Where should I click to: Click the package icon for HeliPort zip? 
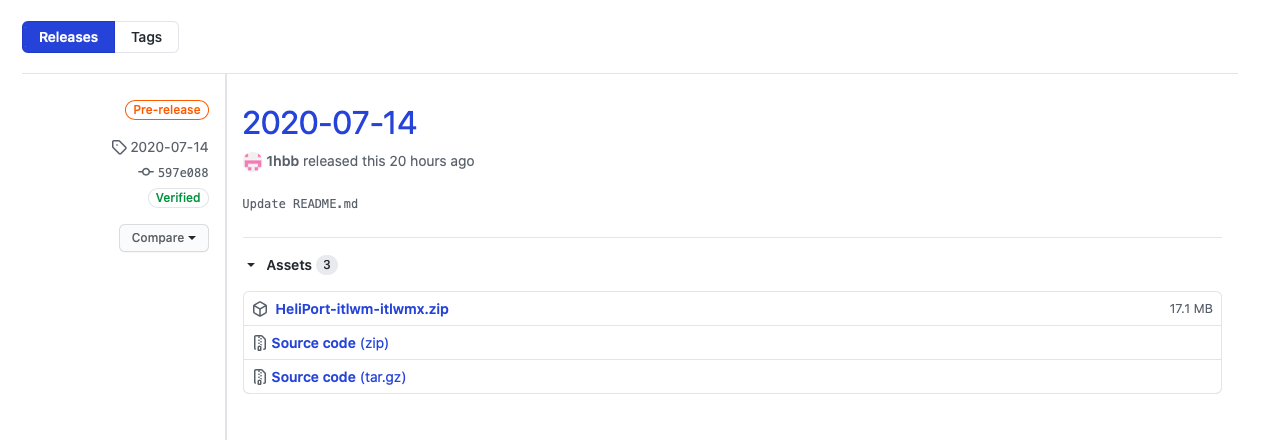tap(260, 309)
